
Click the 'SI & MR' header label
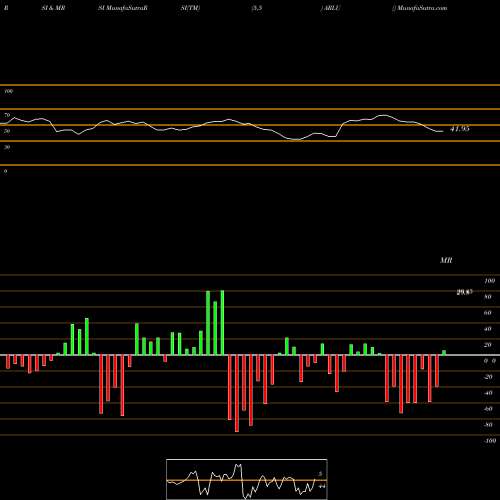click(x=53, y=8)
